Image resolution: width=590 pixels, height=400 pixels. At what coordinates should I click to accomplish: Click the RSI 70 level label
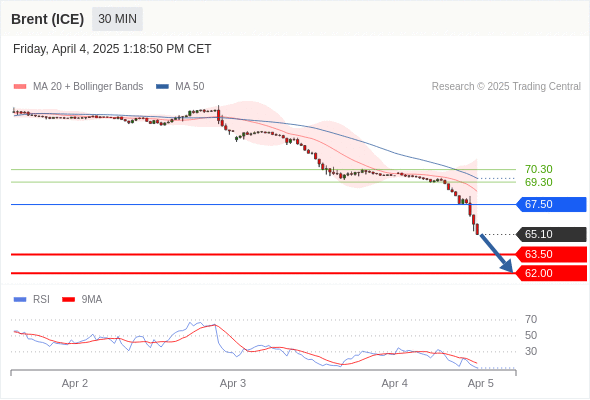(531, 319)
